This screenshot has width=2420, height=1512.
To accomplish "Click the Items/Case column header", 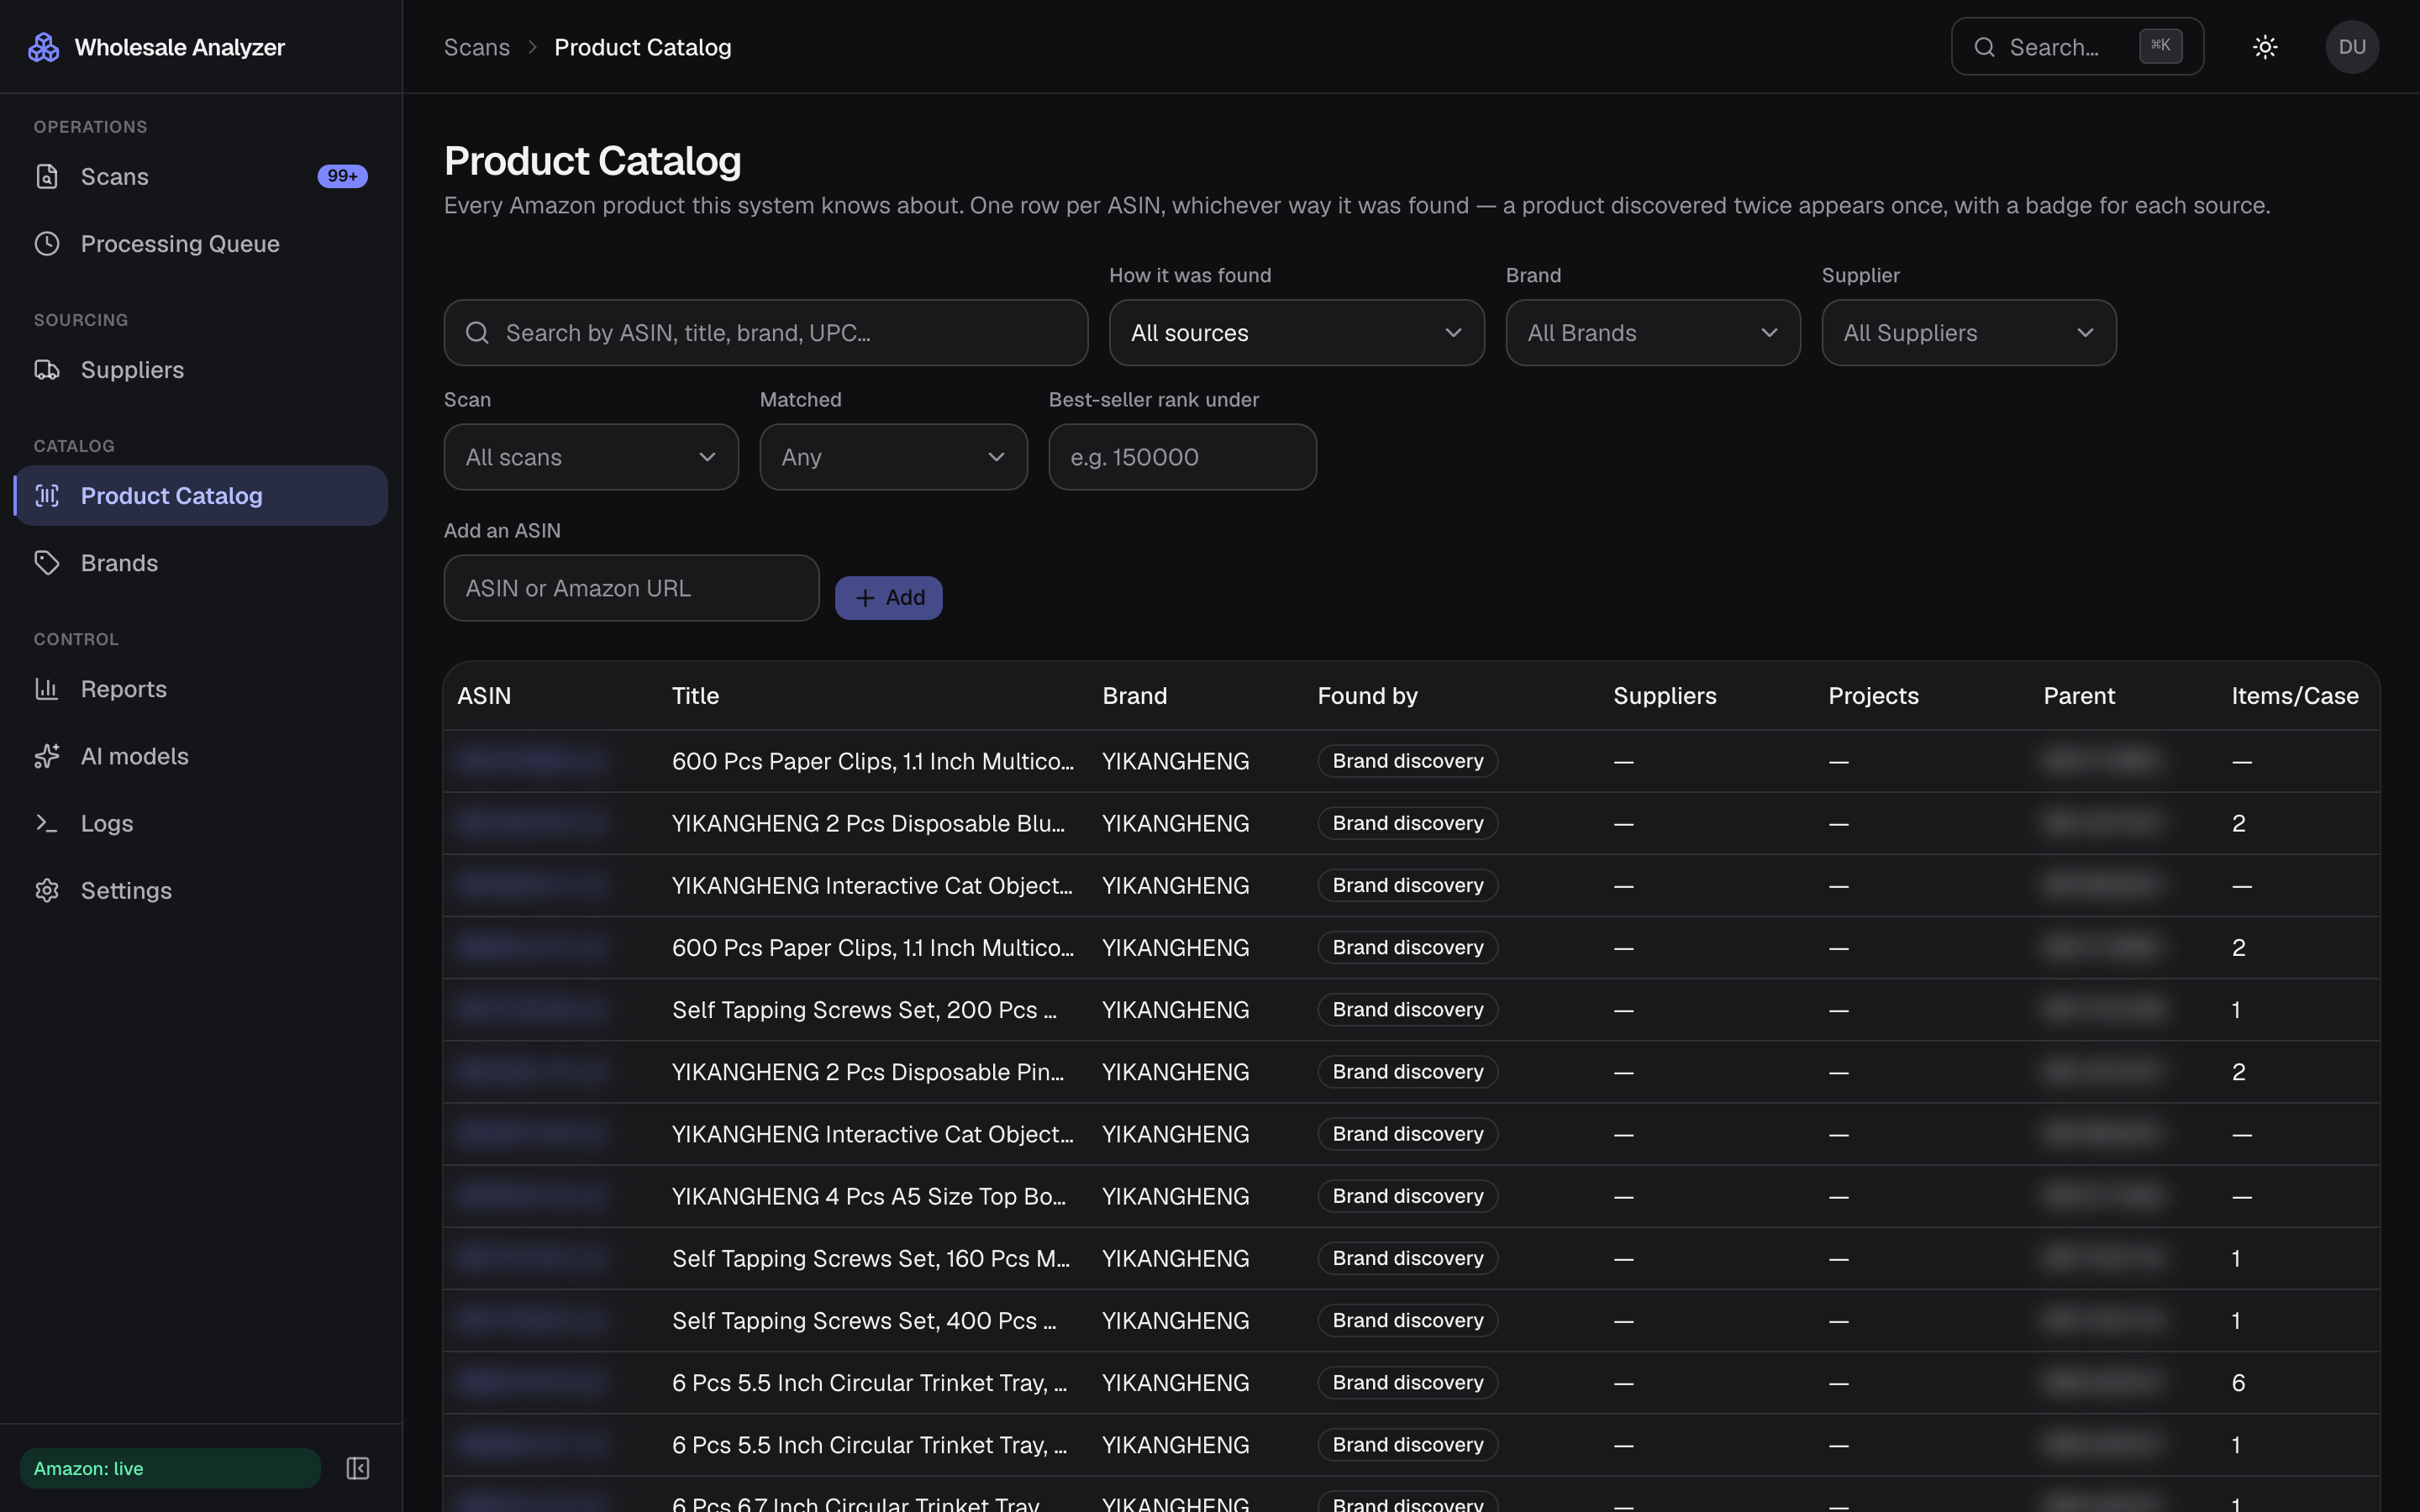I will click(x=2295, y=696).
